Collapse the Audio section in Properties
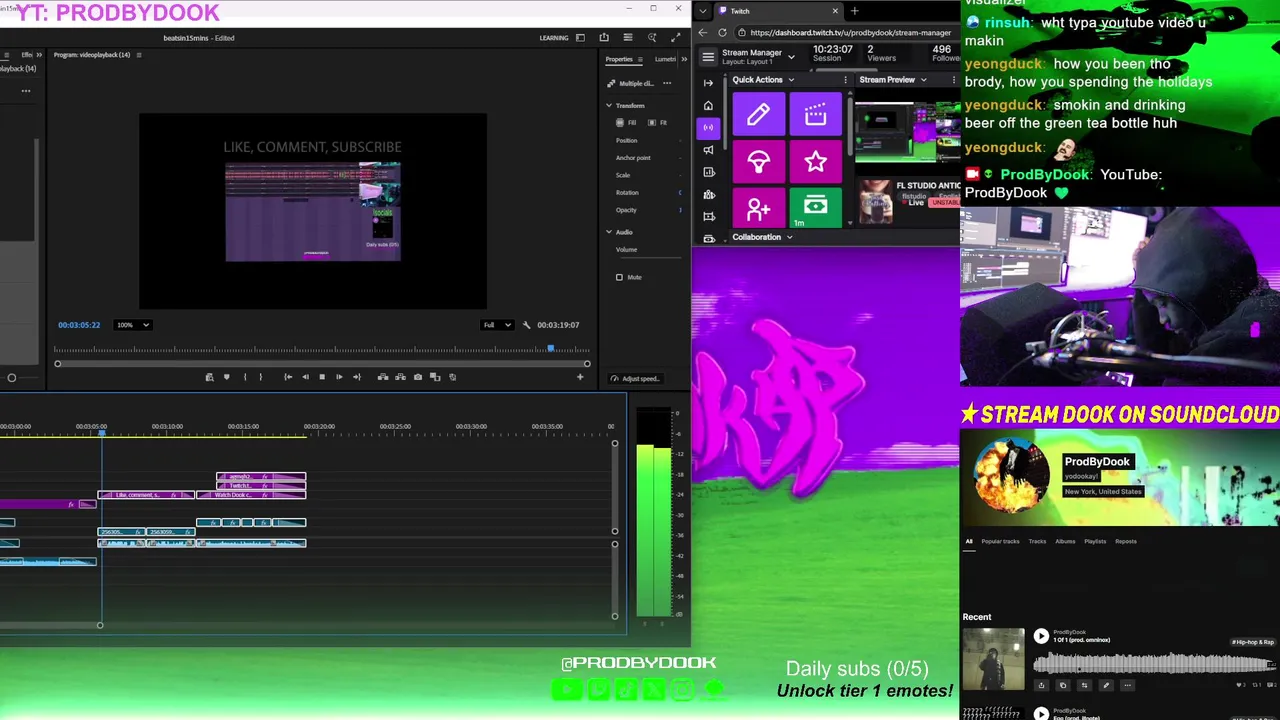Image resolution: width=1280 pixels, height=720 pixels. (609, 232)
